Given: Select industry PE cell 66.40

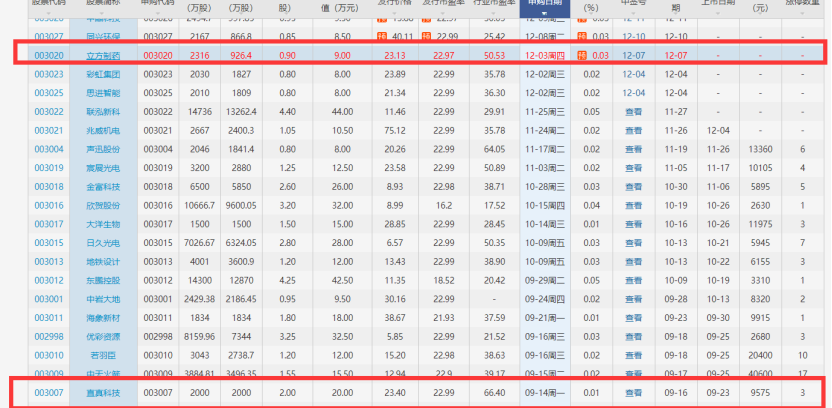Looking at the screenshot, I should click(x=495, y=393).
